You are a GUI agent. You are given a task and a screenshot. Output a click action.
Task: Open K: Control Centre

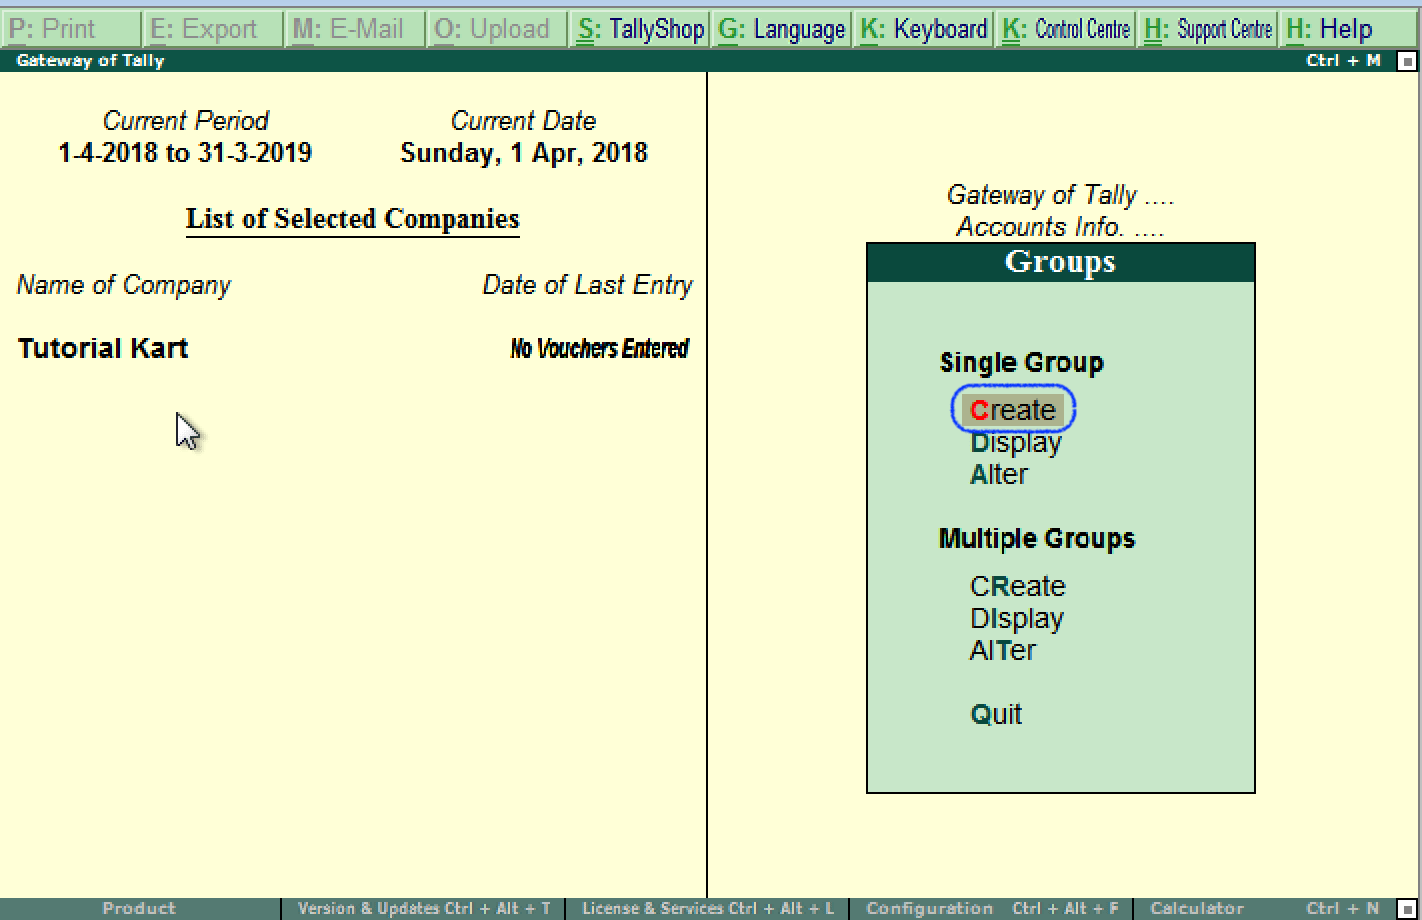(1066, 29)
